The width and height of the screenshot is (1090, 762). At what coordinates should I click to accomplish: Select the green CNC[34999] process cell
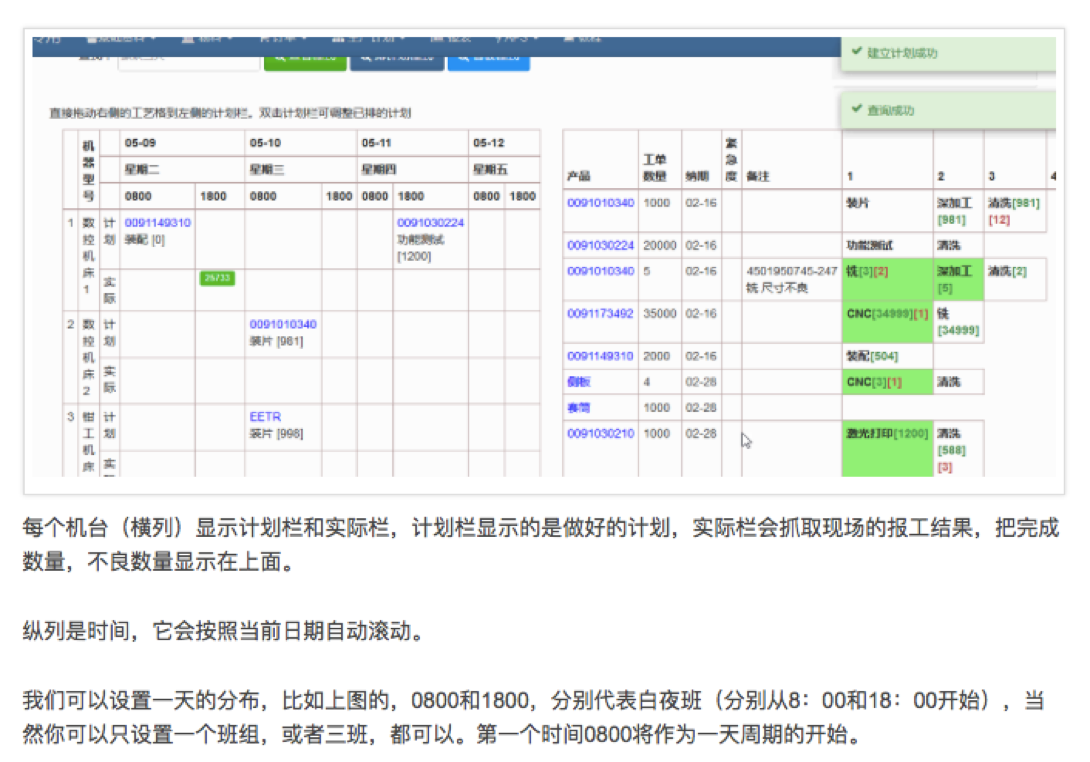click(887, 314)
